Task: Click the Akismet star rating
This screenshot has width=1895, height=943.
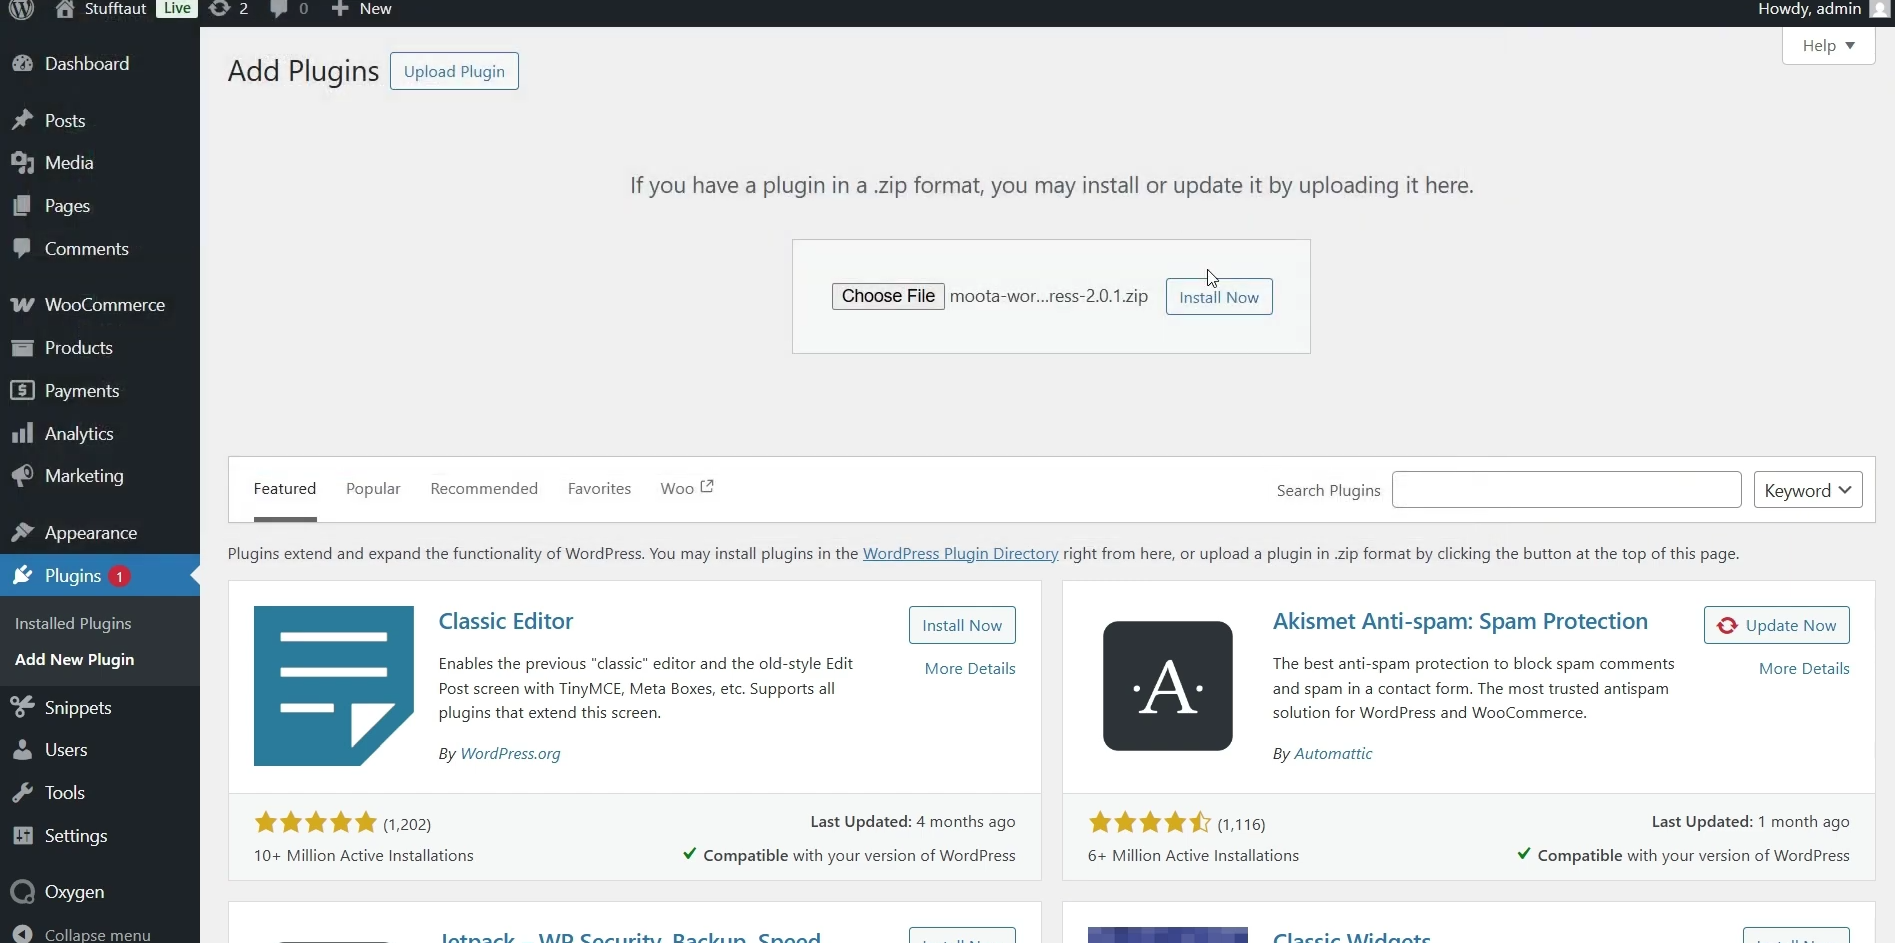Action: point(1150,823)
